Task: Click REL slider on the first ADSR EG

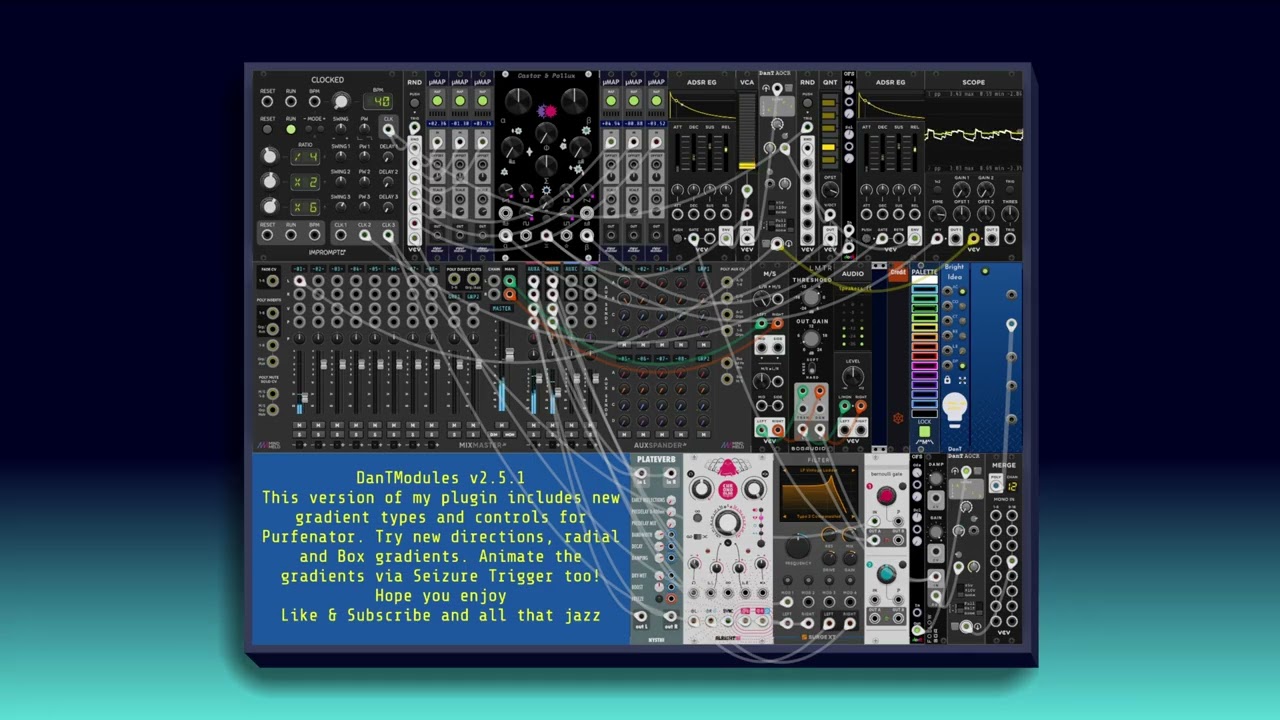Action: pyautogui.click(x=725, y=152)
